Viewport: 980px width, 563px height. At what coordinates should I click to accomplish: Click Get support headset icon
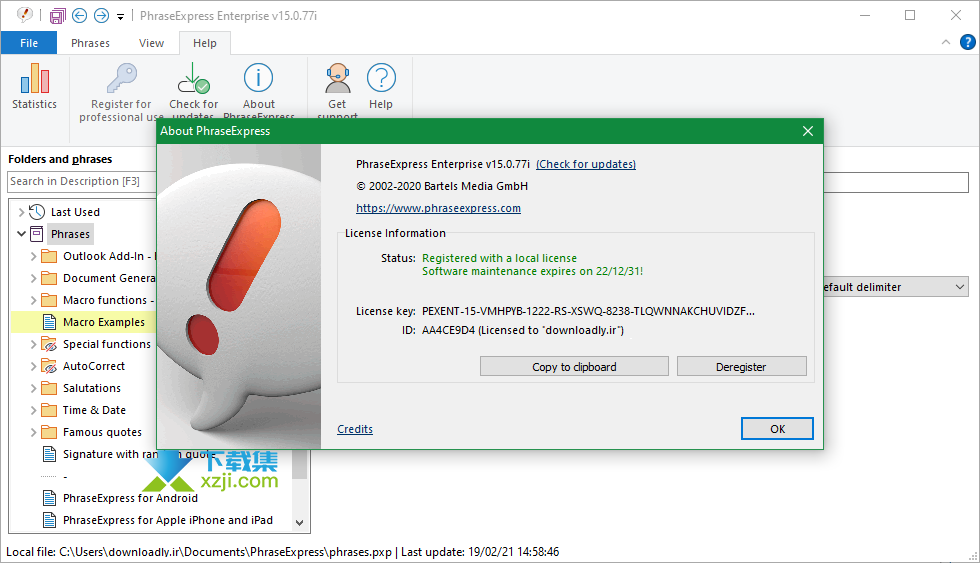click(338, 79)
